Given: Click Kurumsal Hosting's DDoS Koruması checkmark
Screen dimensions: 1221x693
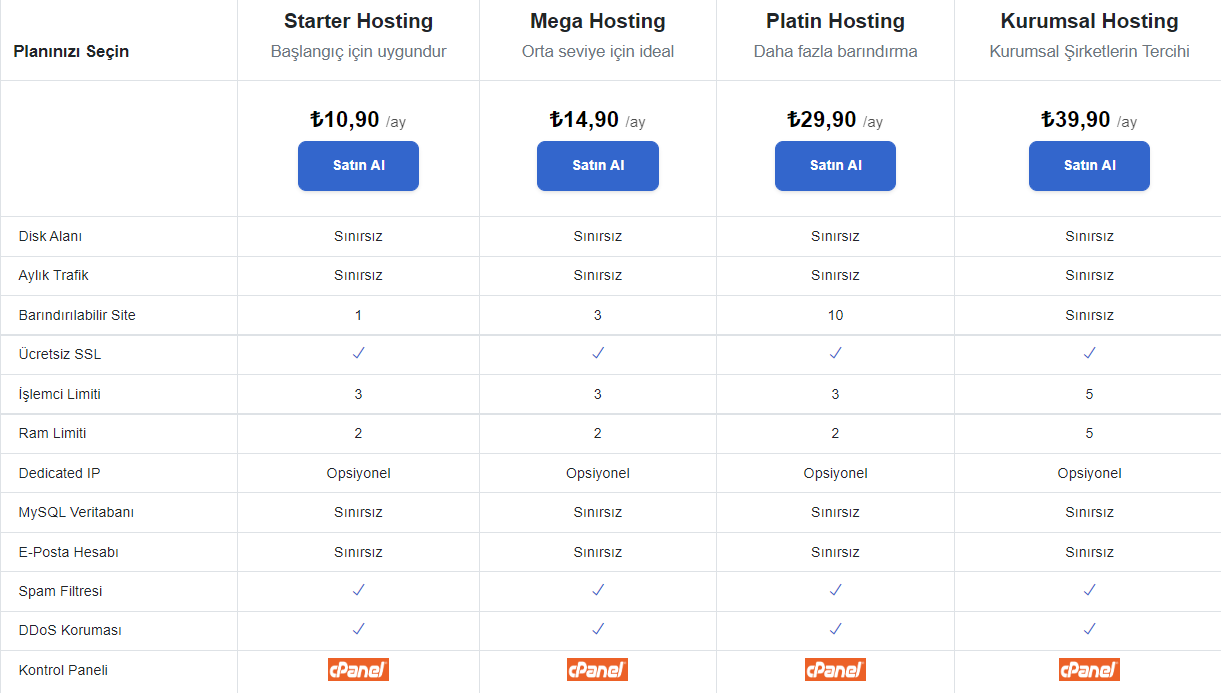Looking at the screenshot, I should [x=1089, y=629].
